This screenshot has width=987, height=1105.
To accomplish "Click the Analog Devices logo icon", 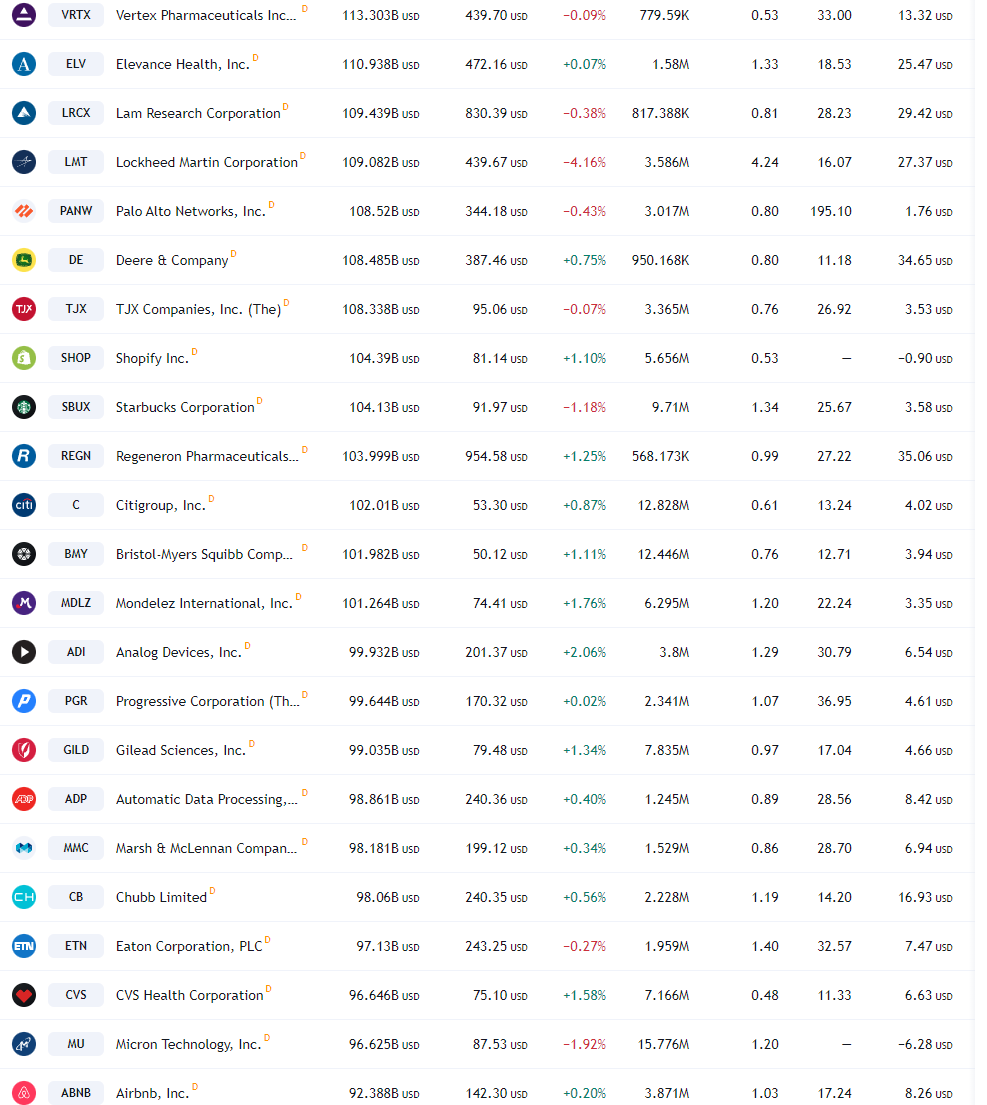I will click(x=24, y=652).
